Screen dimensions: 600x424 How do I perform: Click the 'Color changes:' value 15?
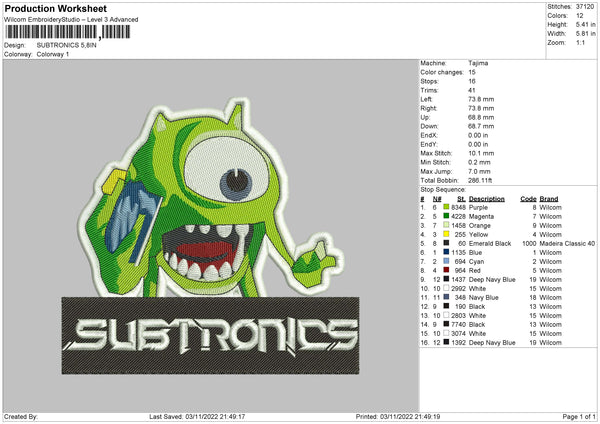(x=472, y=72)
